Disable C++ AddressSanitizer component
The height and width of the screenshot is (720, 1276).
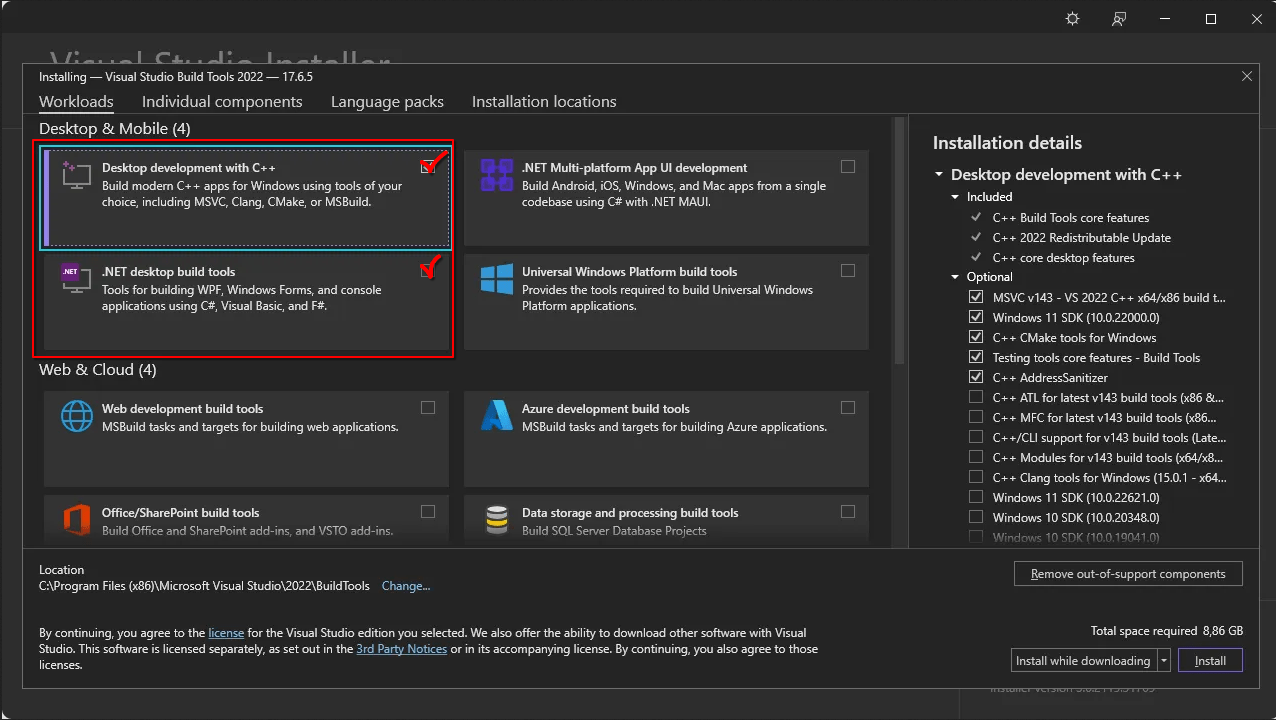976,377
